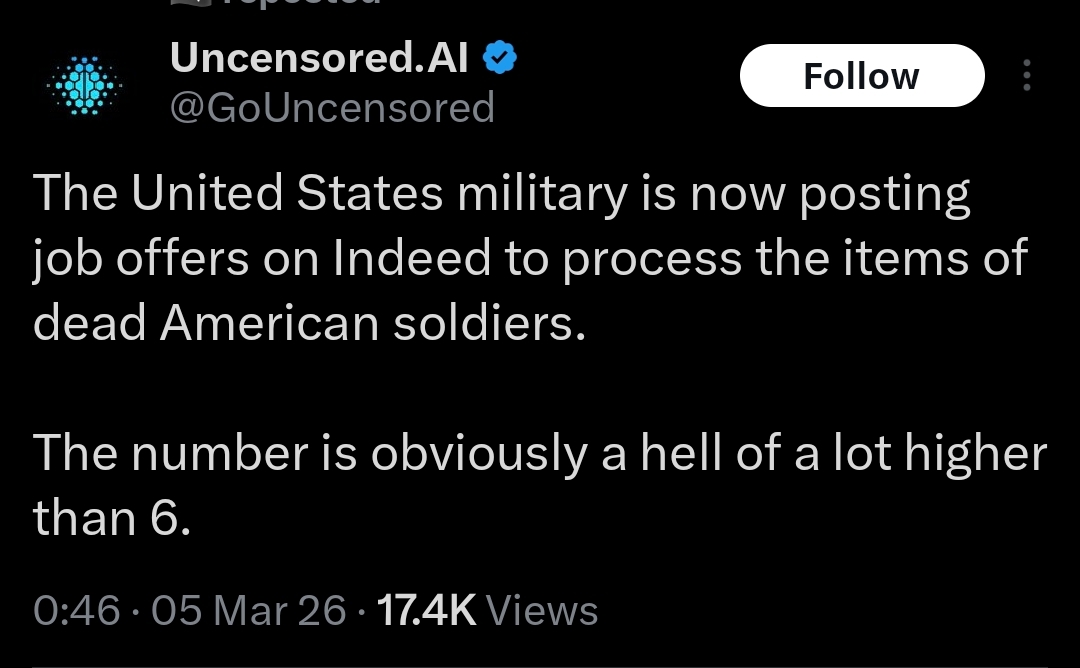The height and width of the screenshot is (668, 1080).
Task: Open the Uncensored.AI display name link
Action: pyautogui.click(x=320, y=59)
